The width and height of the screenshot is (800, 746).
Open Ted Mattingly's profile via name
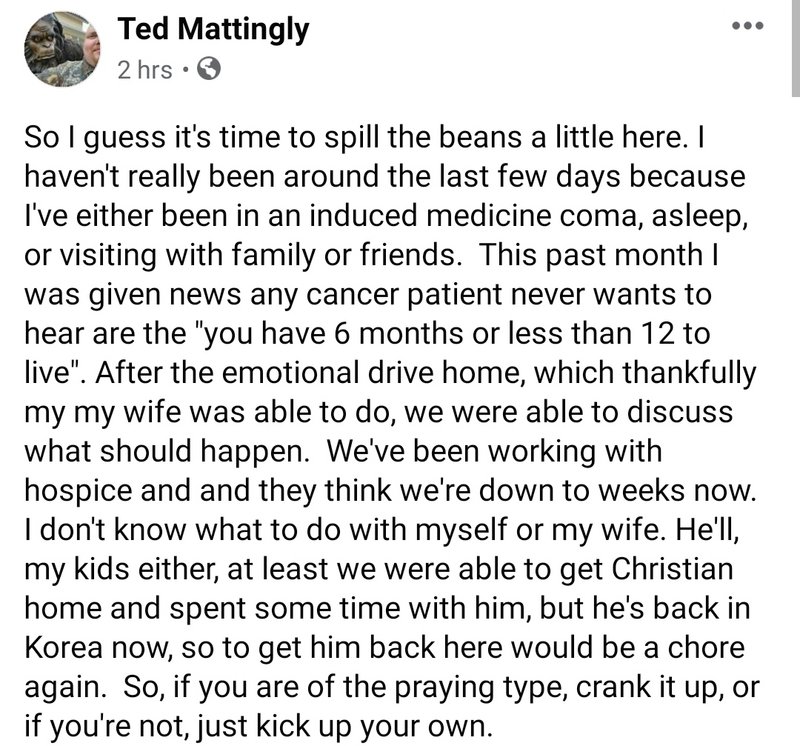click(x=213, y=29)
